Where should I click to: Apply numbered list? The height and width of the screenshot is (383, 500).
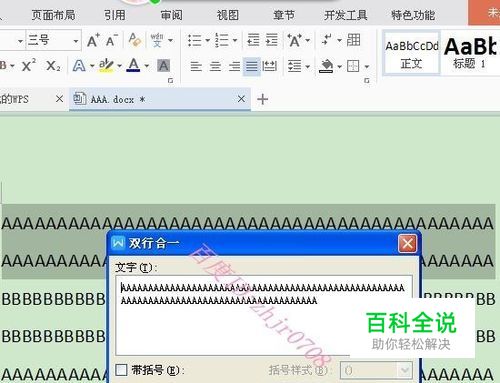[222, 40]
